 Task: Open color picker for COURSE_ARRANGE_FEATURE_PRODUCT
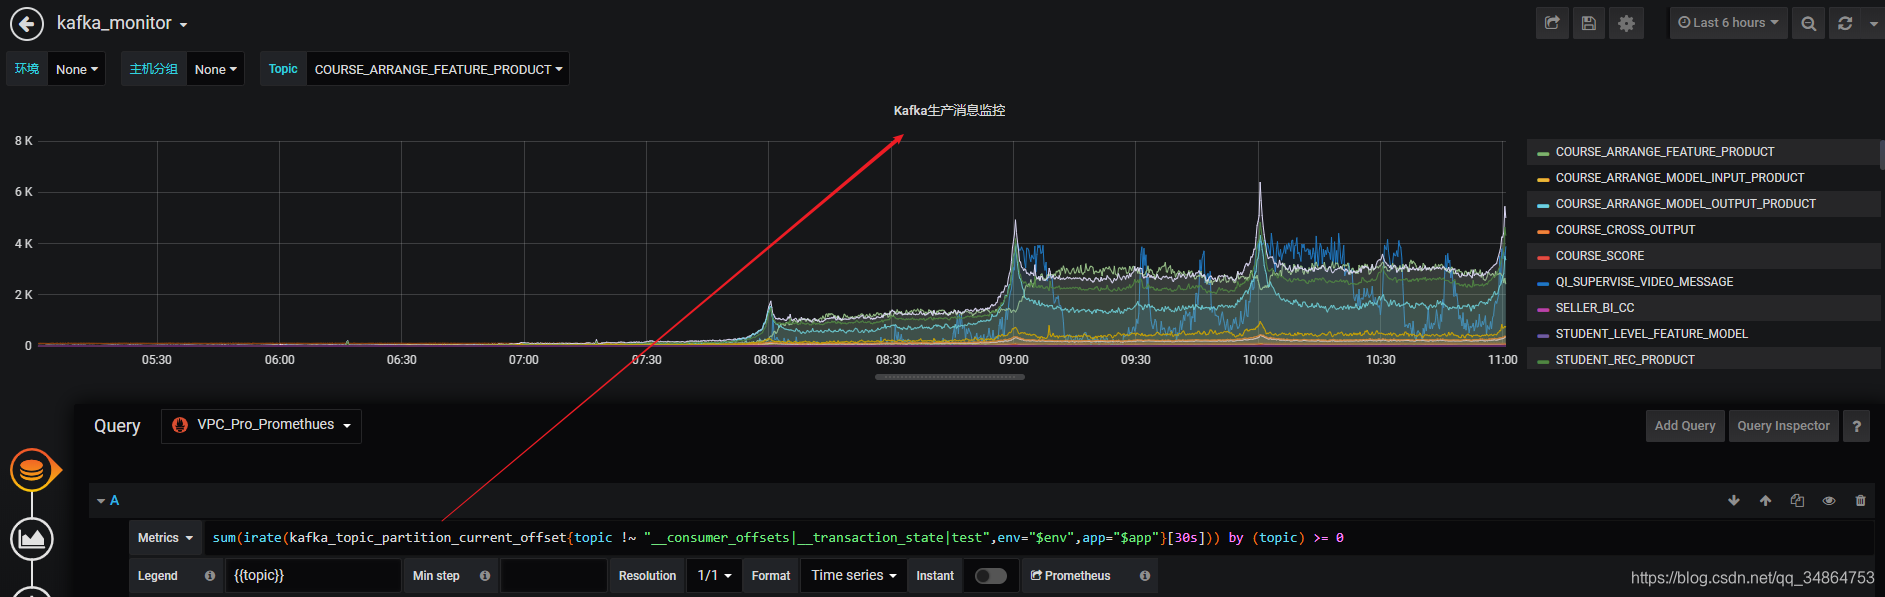point(1543,153)
